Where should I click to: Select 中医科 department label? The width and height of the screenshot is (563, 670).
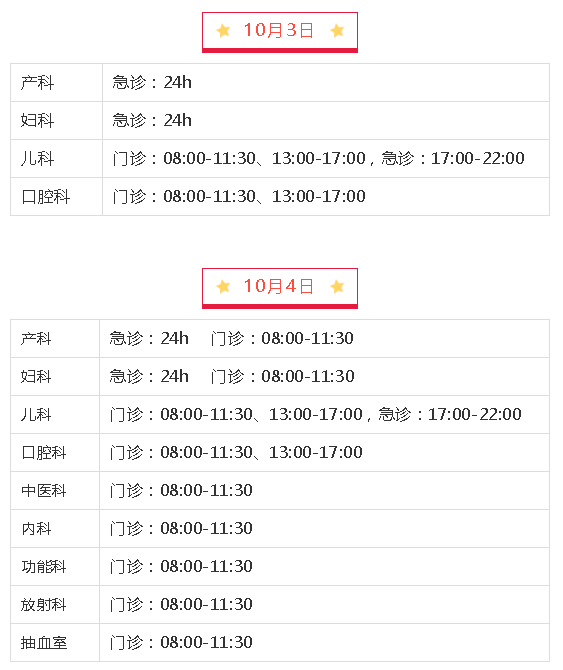(44, 491)
